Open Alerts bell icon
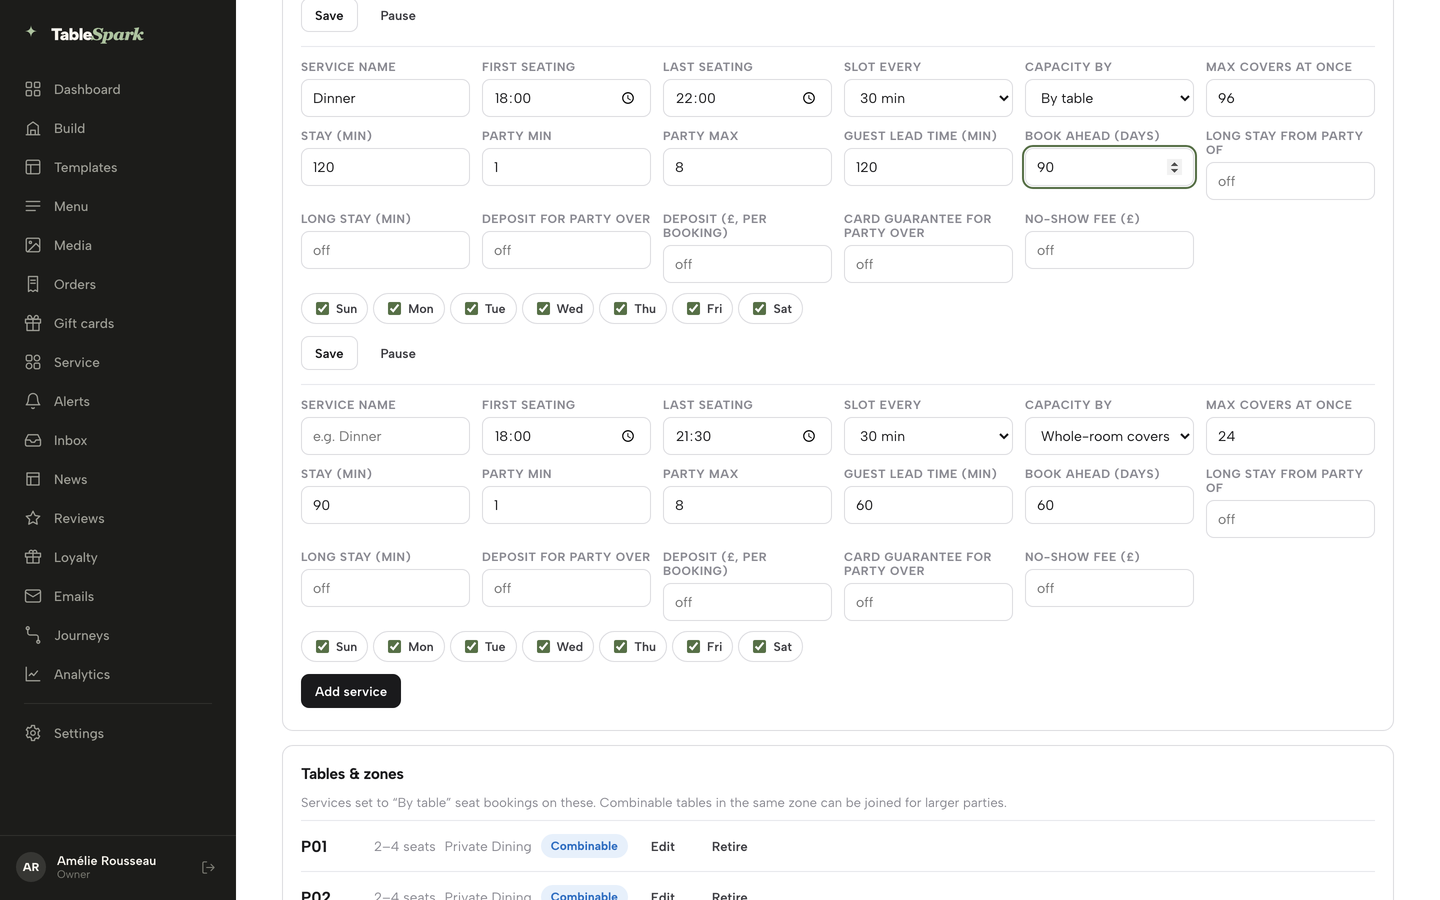This screenshot has width=1440, height=900. [33, 401]
